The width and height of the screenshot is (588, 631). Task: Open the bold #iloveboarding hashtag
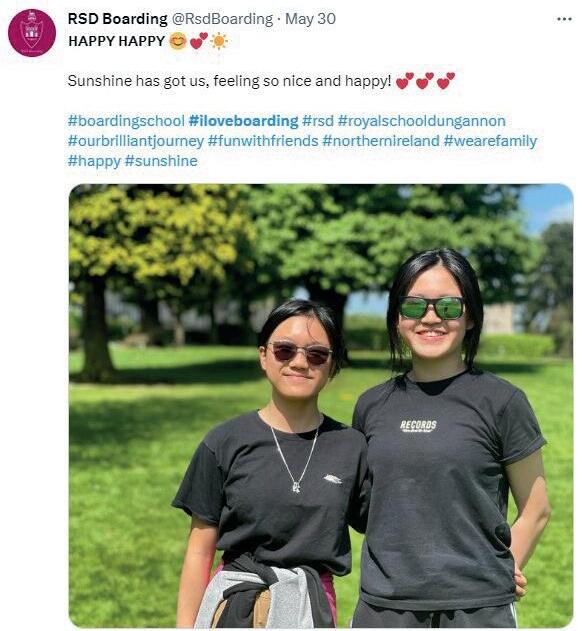[243, 121]
